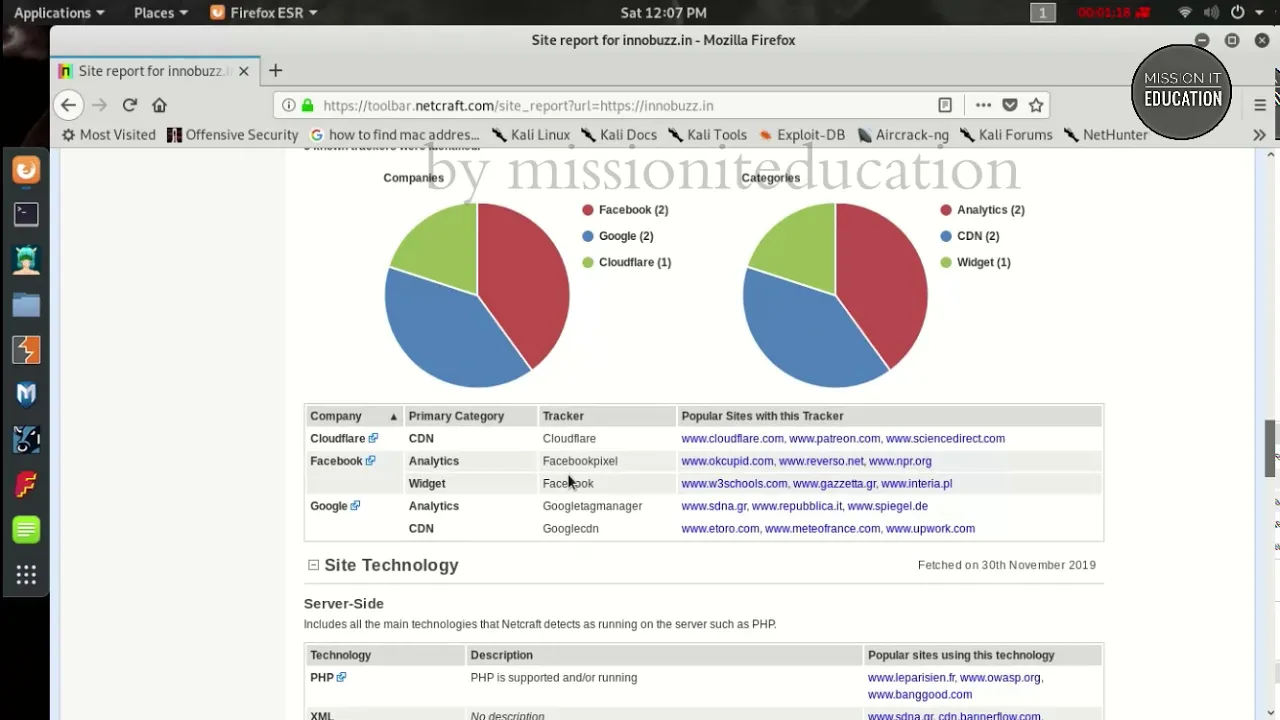
Task: Open the PHP external link icon
Action: [x=341, y=677]
